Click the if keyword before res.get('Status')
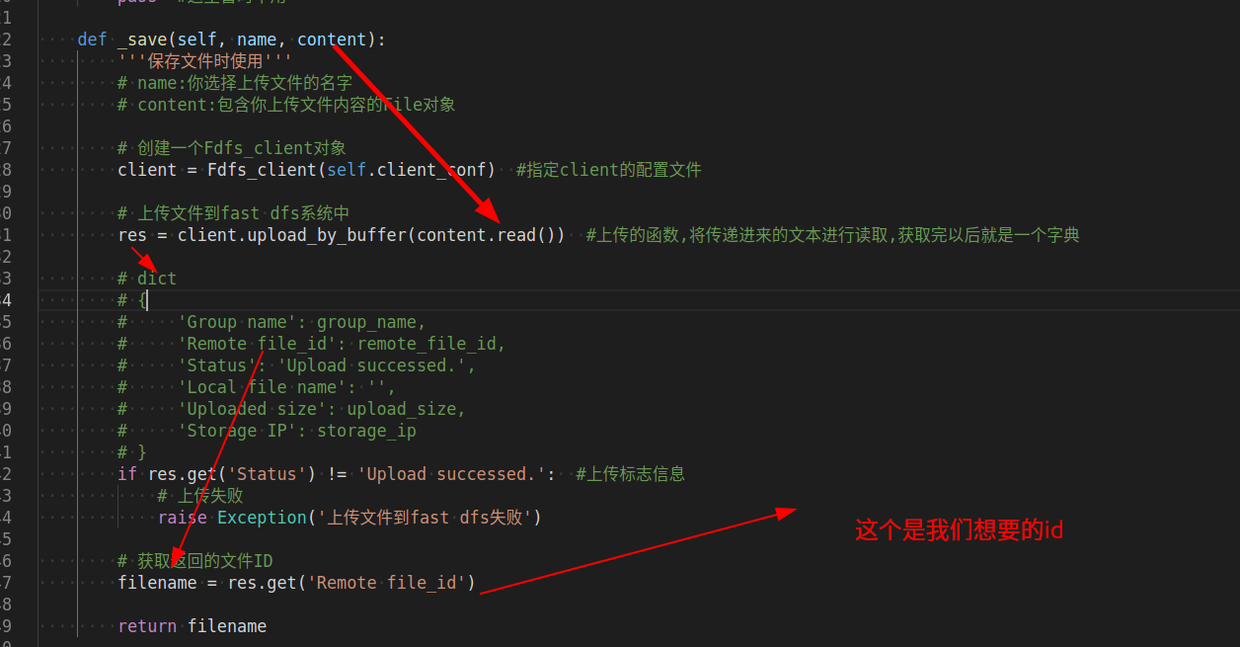The image size is (1240, 647). pos(127,474)
